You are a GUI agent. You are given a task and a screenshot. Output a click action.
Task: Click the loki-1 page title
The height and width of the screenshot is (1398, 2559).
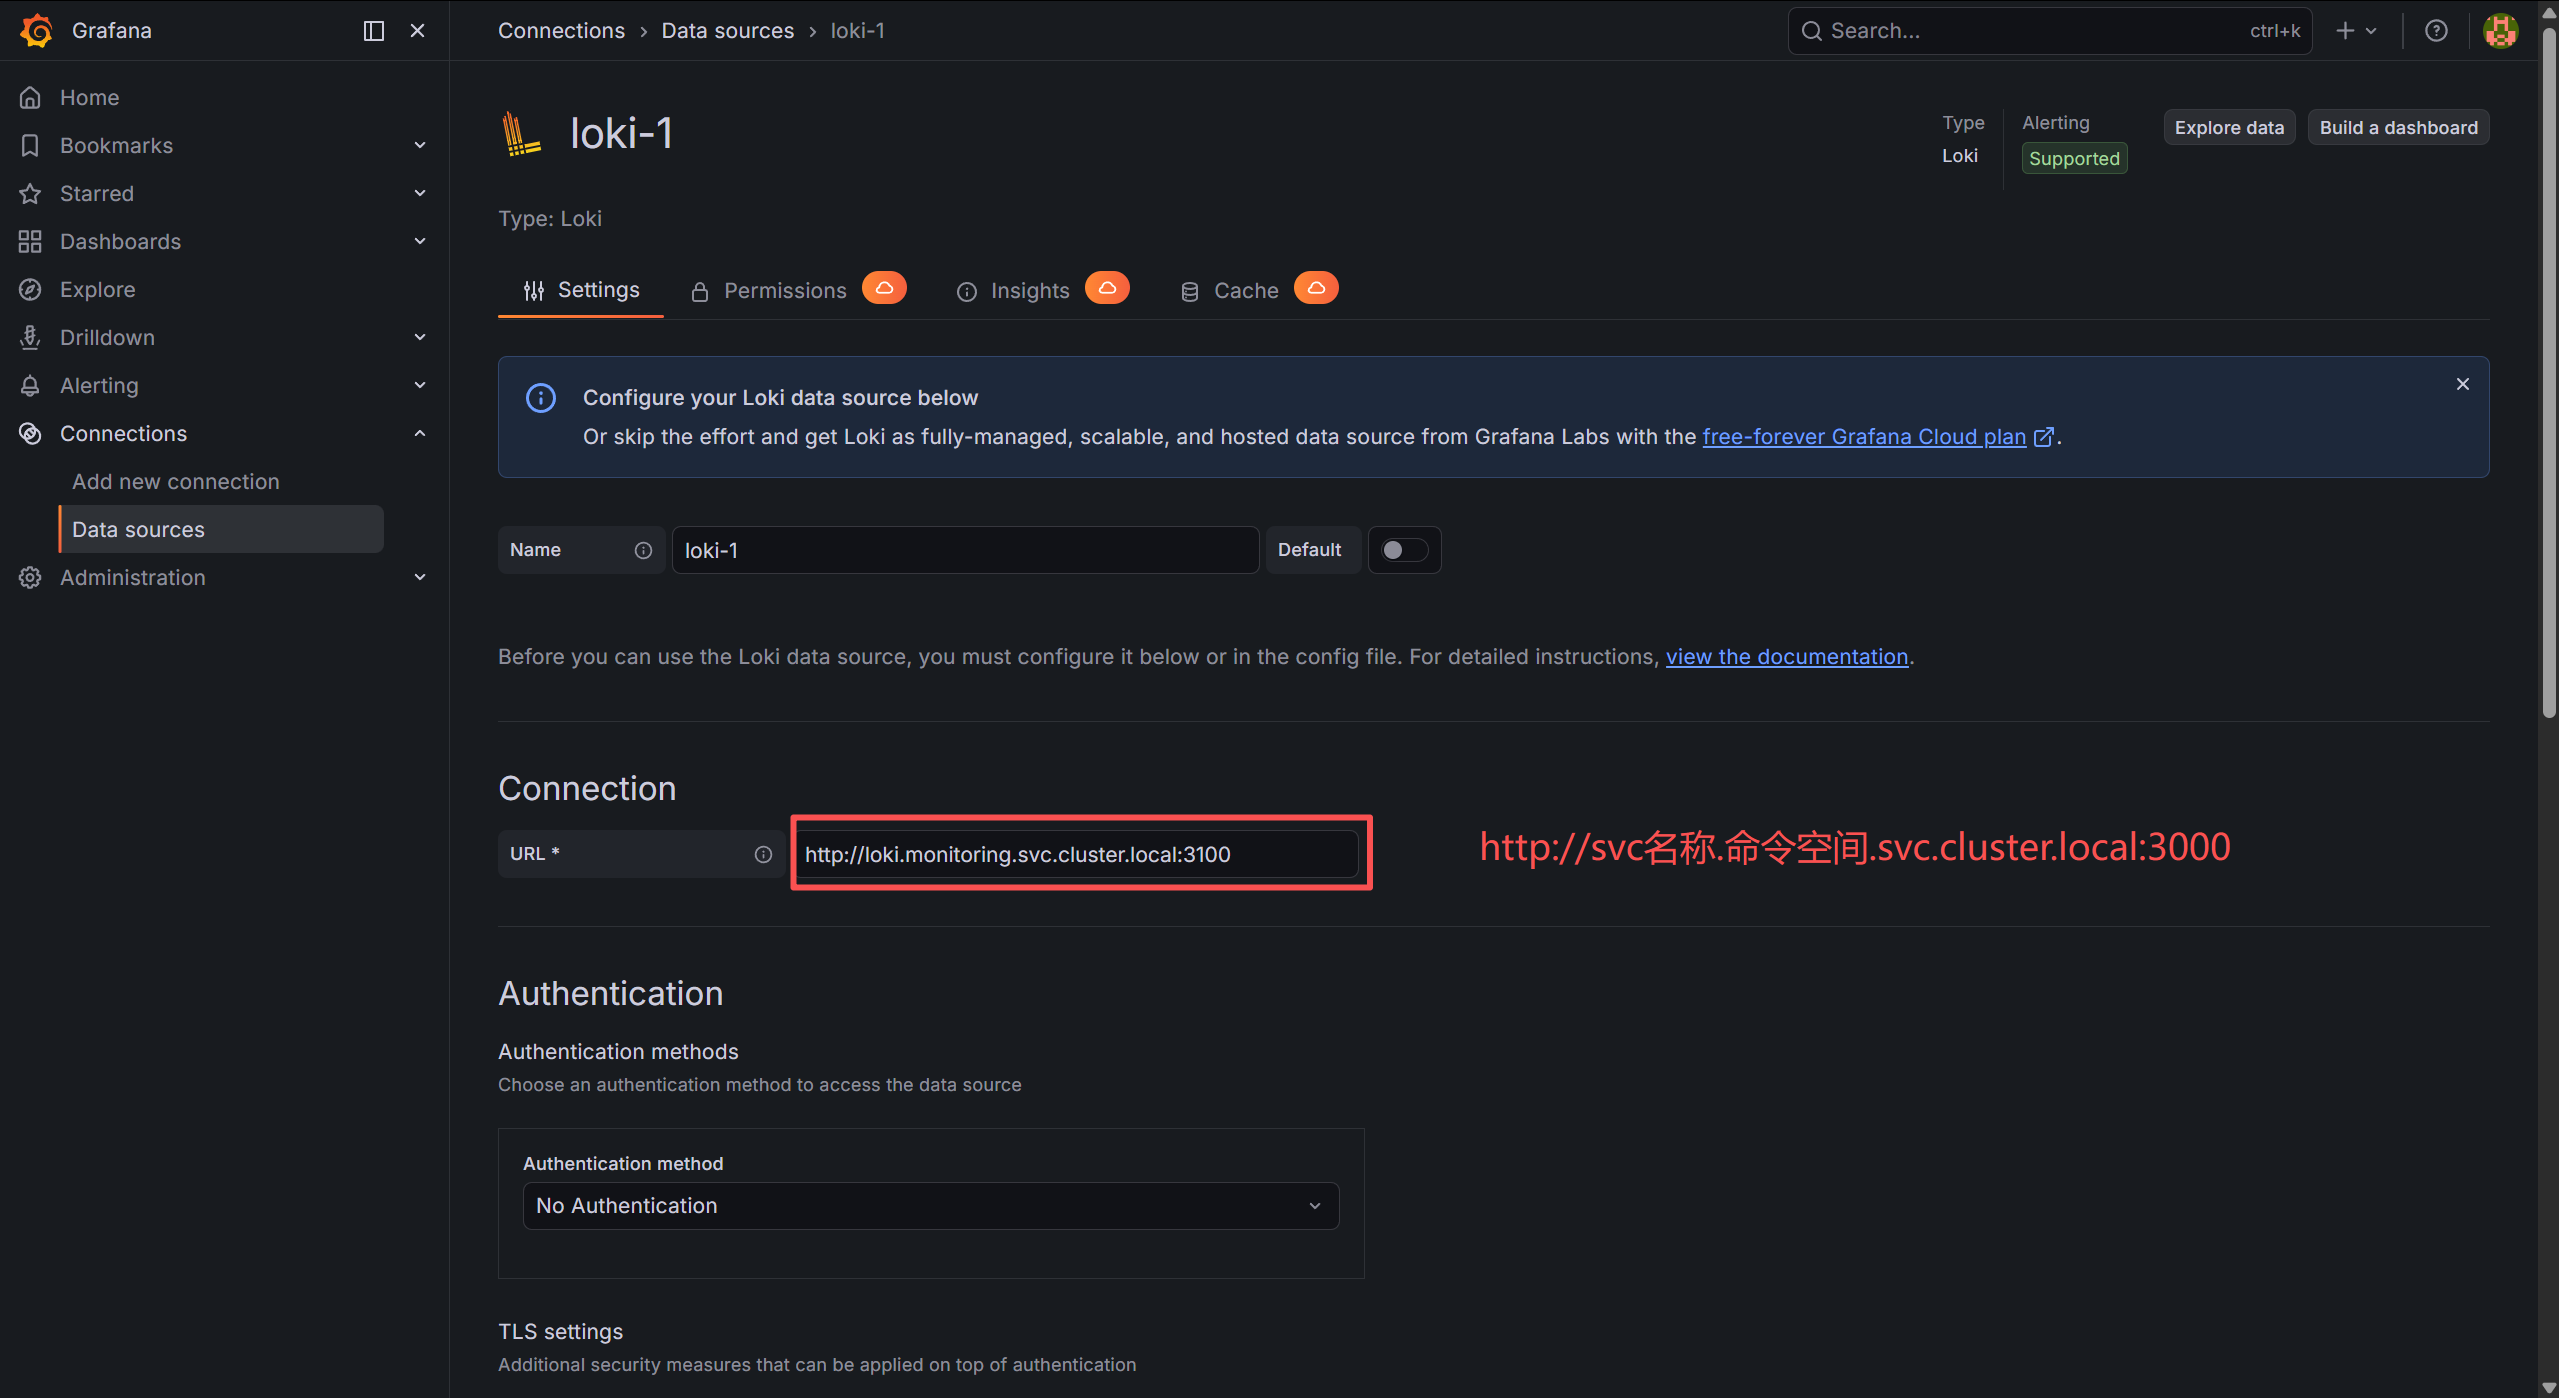(621, 133)
